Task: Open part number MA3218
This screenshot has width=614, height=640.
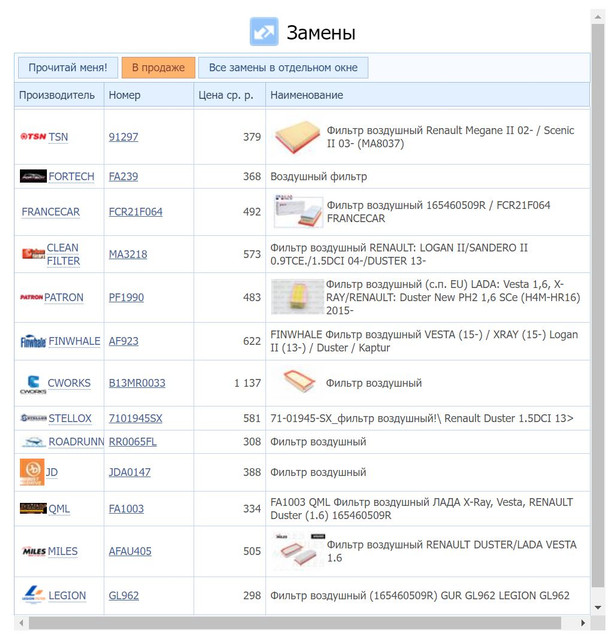Action: pos(128,254)
